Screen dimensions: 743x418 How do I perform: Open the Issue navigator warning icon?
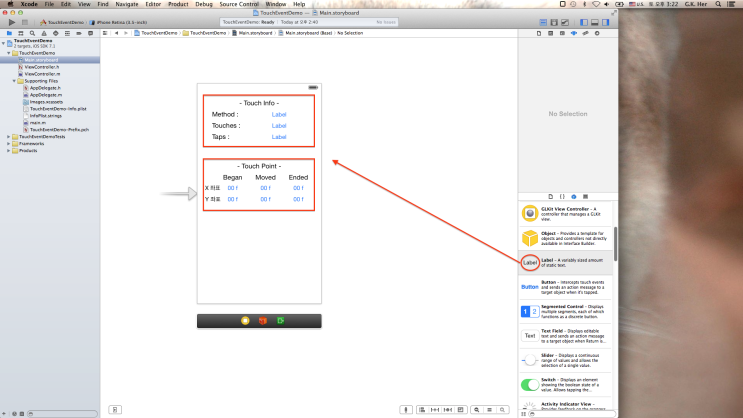tap(44, 33)
